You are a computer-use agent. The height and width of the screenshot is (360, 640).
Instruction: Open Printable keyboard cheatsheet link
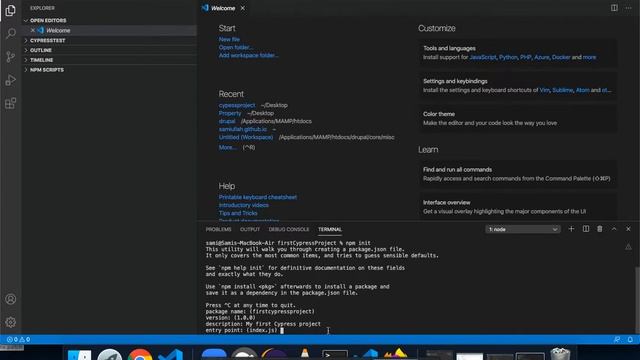(258, 197)
